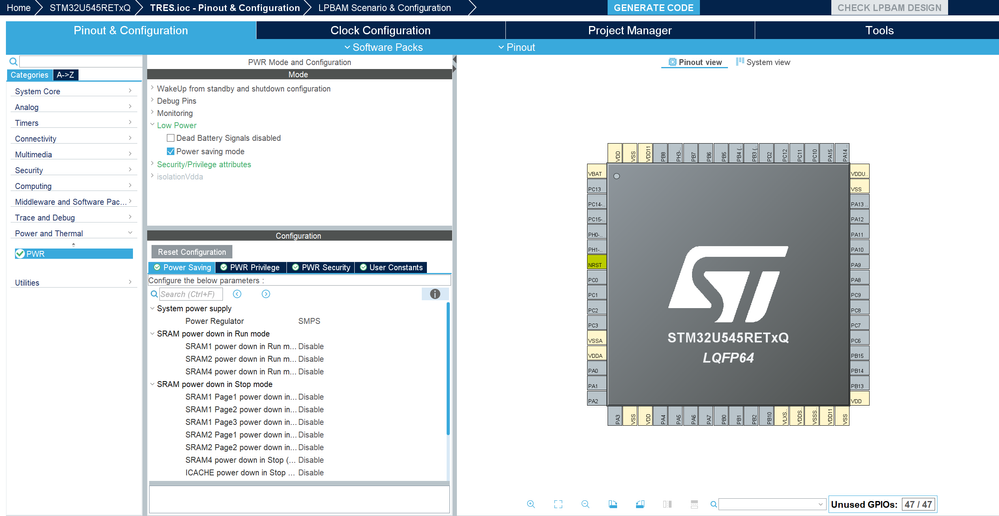999x516 pixels.
Task: Select the VBAT pin on the chip
Action: coord(596,173)
